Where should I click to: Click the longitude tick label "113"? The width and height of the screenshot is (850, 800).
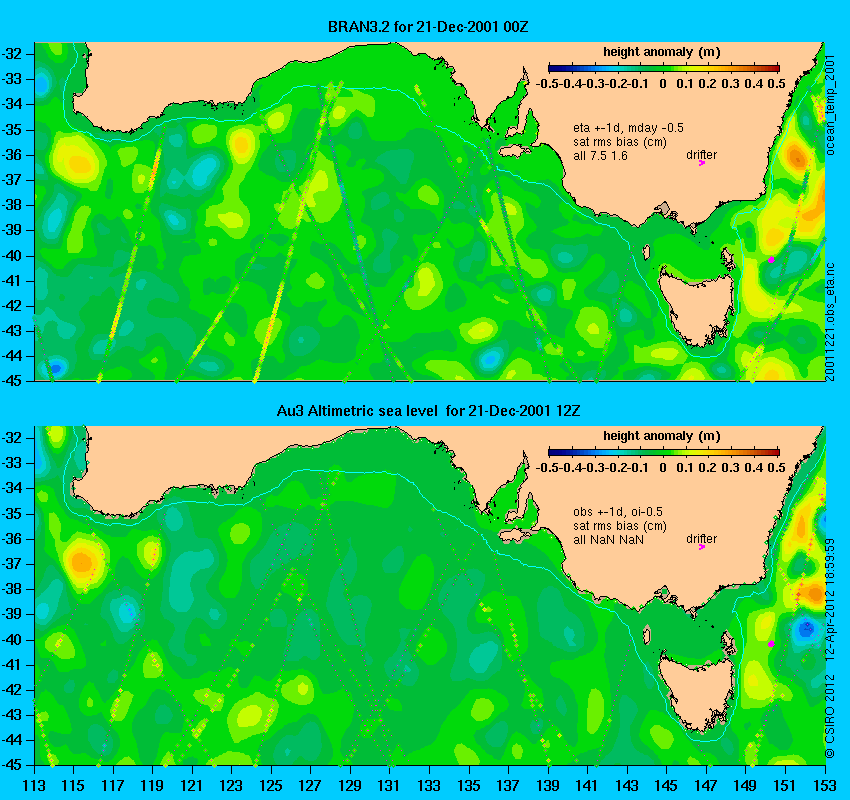tap(34, 785)
